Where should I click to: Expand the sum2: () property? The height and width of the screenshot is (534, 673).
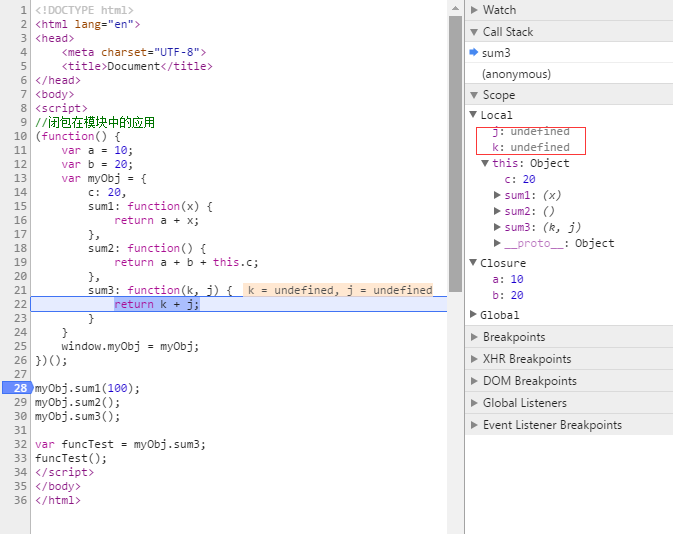click(x=497, y=211)
